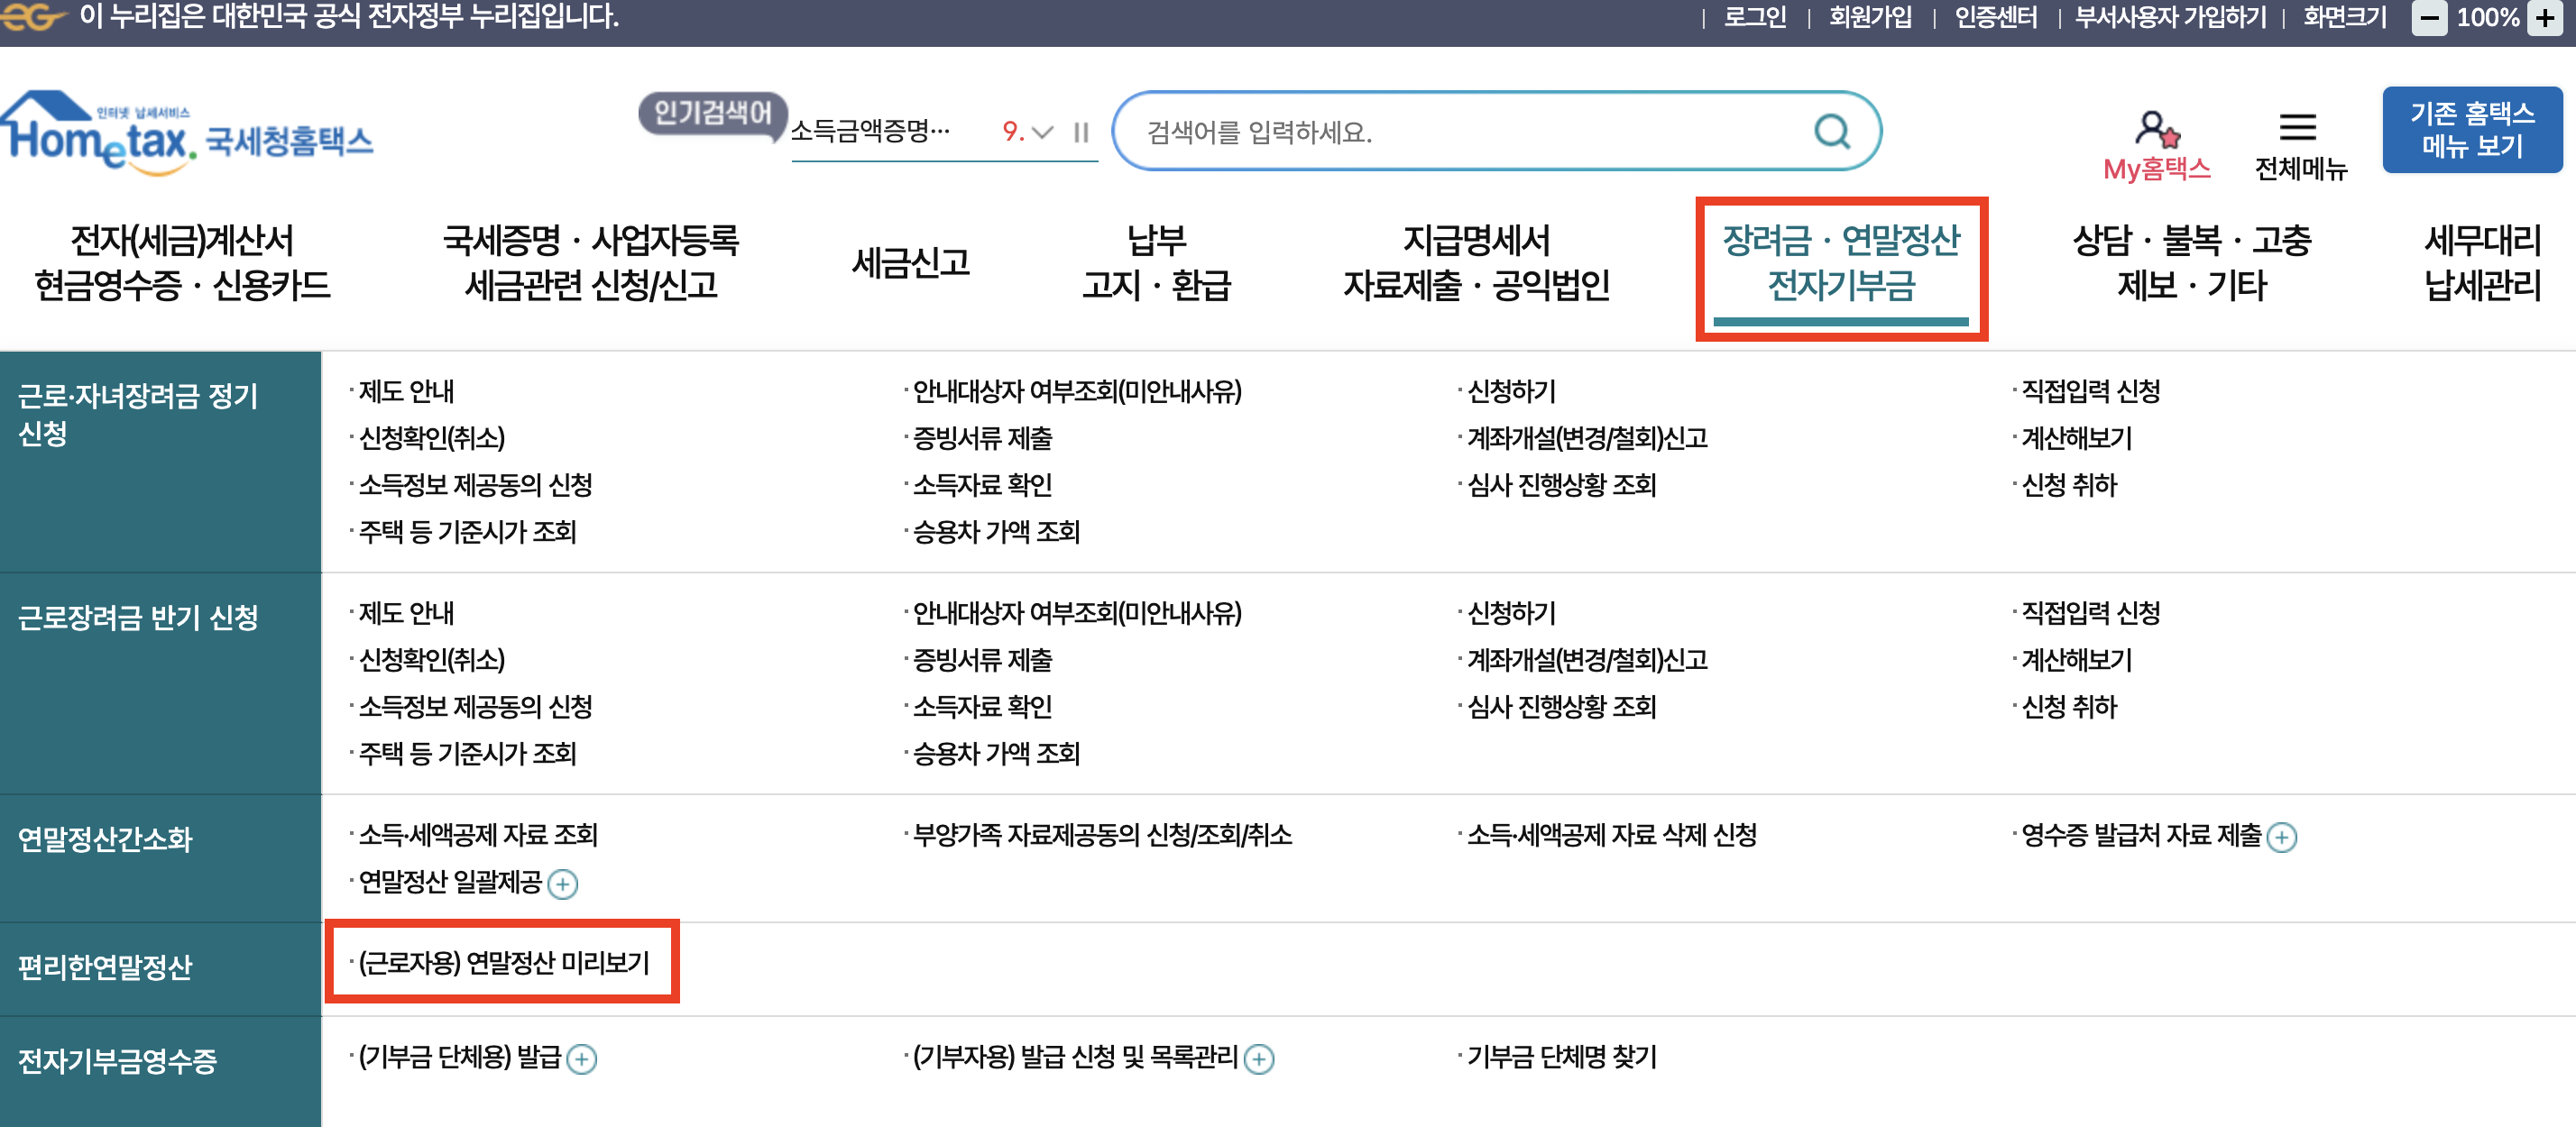Expand (기부금 단체용) 발급 plus icon
Image resolution: width=2576 pixels, height=1127 pixels.
click(x=581, y=1059)
